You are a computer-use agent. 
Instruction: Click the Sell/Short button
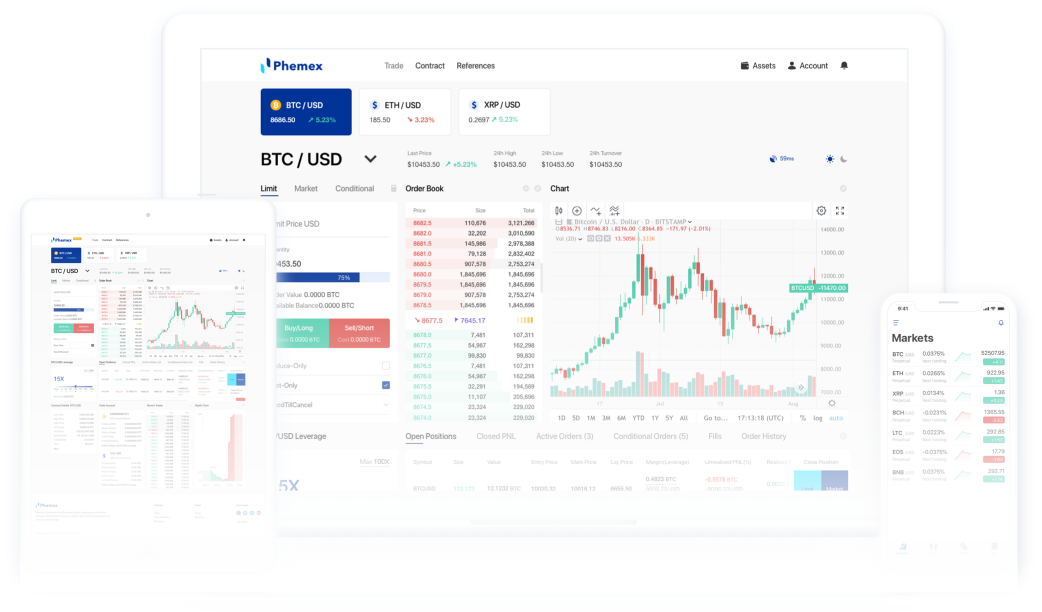pyautogui.click(x=360, y=333)
